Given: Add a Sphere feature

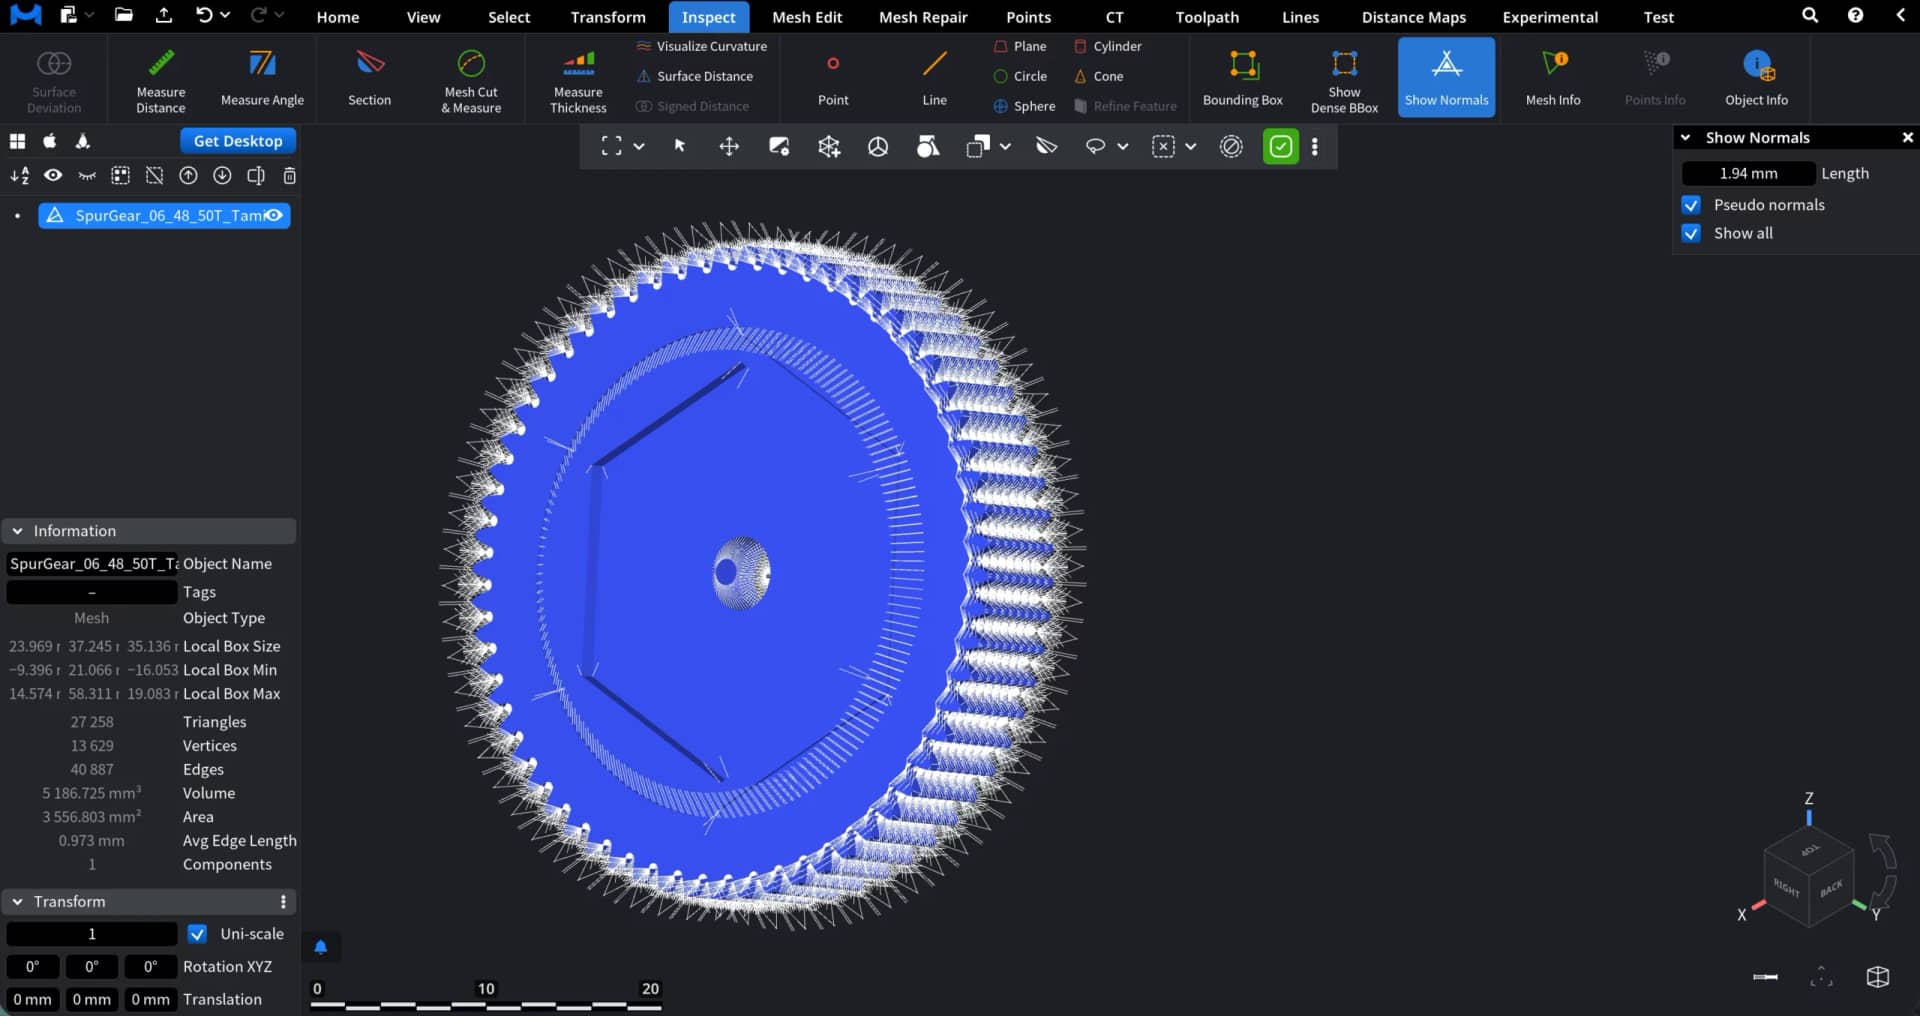Looking at the screenshot, I should coord(1024,106).
